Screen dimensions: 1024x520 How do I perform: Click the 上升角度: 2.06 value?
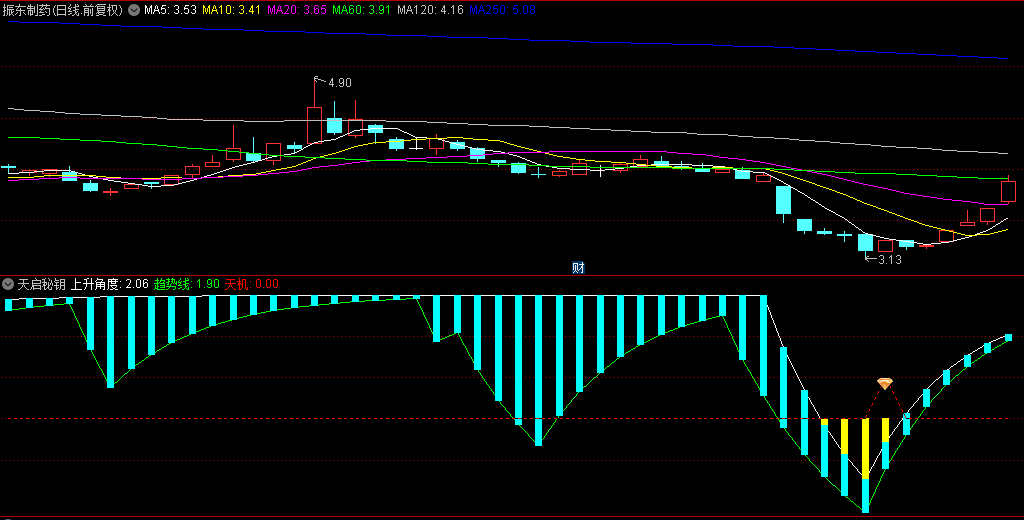pyautogui.click(x=110, y=284)
